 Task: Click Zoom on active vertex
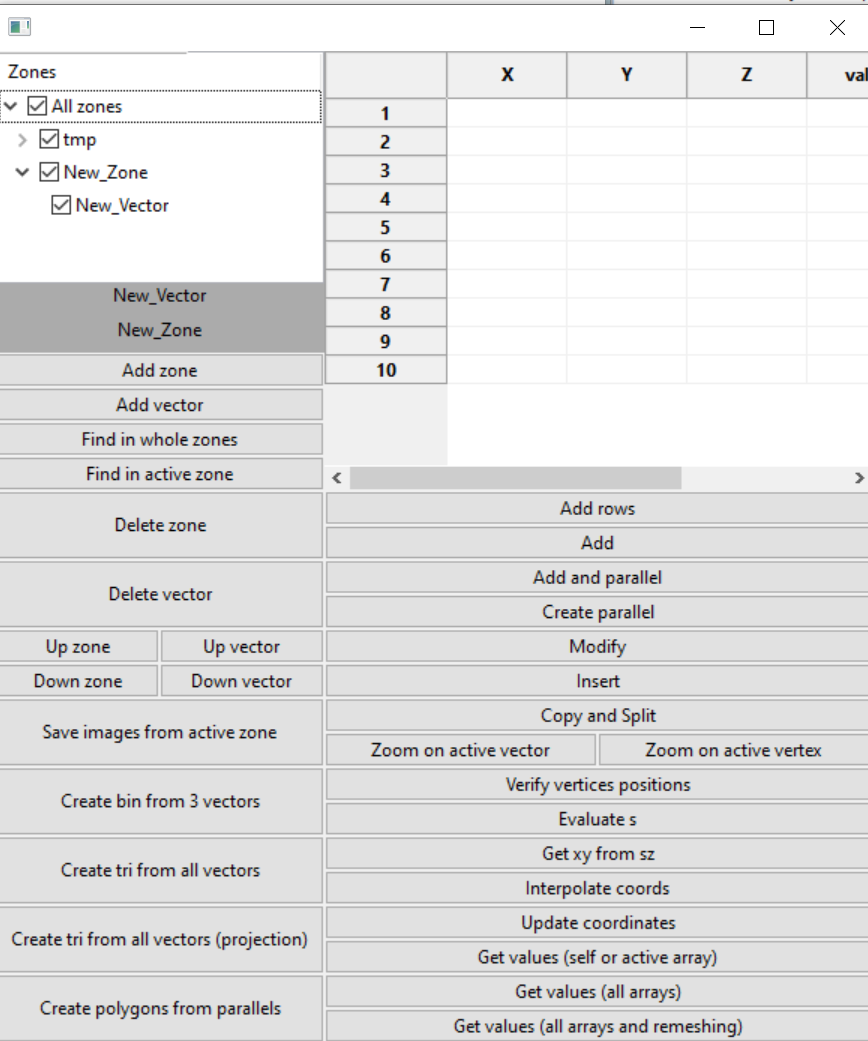pyautogui.click(x=733, y=750)
